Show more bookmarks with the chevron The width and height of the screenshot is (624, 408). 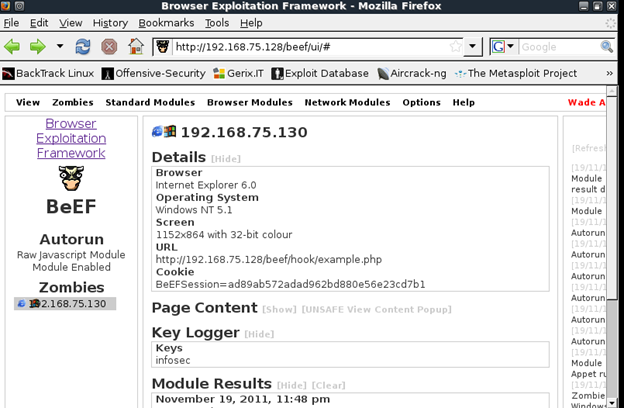coord(609,73)
